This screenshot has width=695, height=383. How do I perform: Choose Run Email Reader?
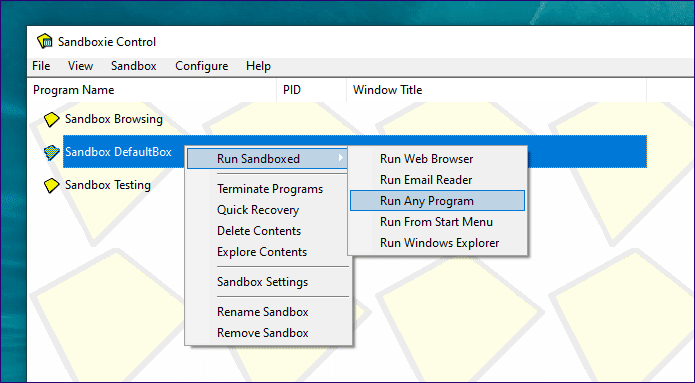coord(437,180)
